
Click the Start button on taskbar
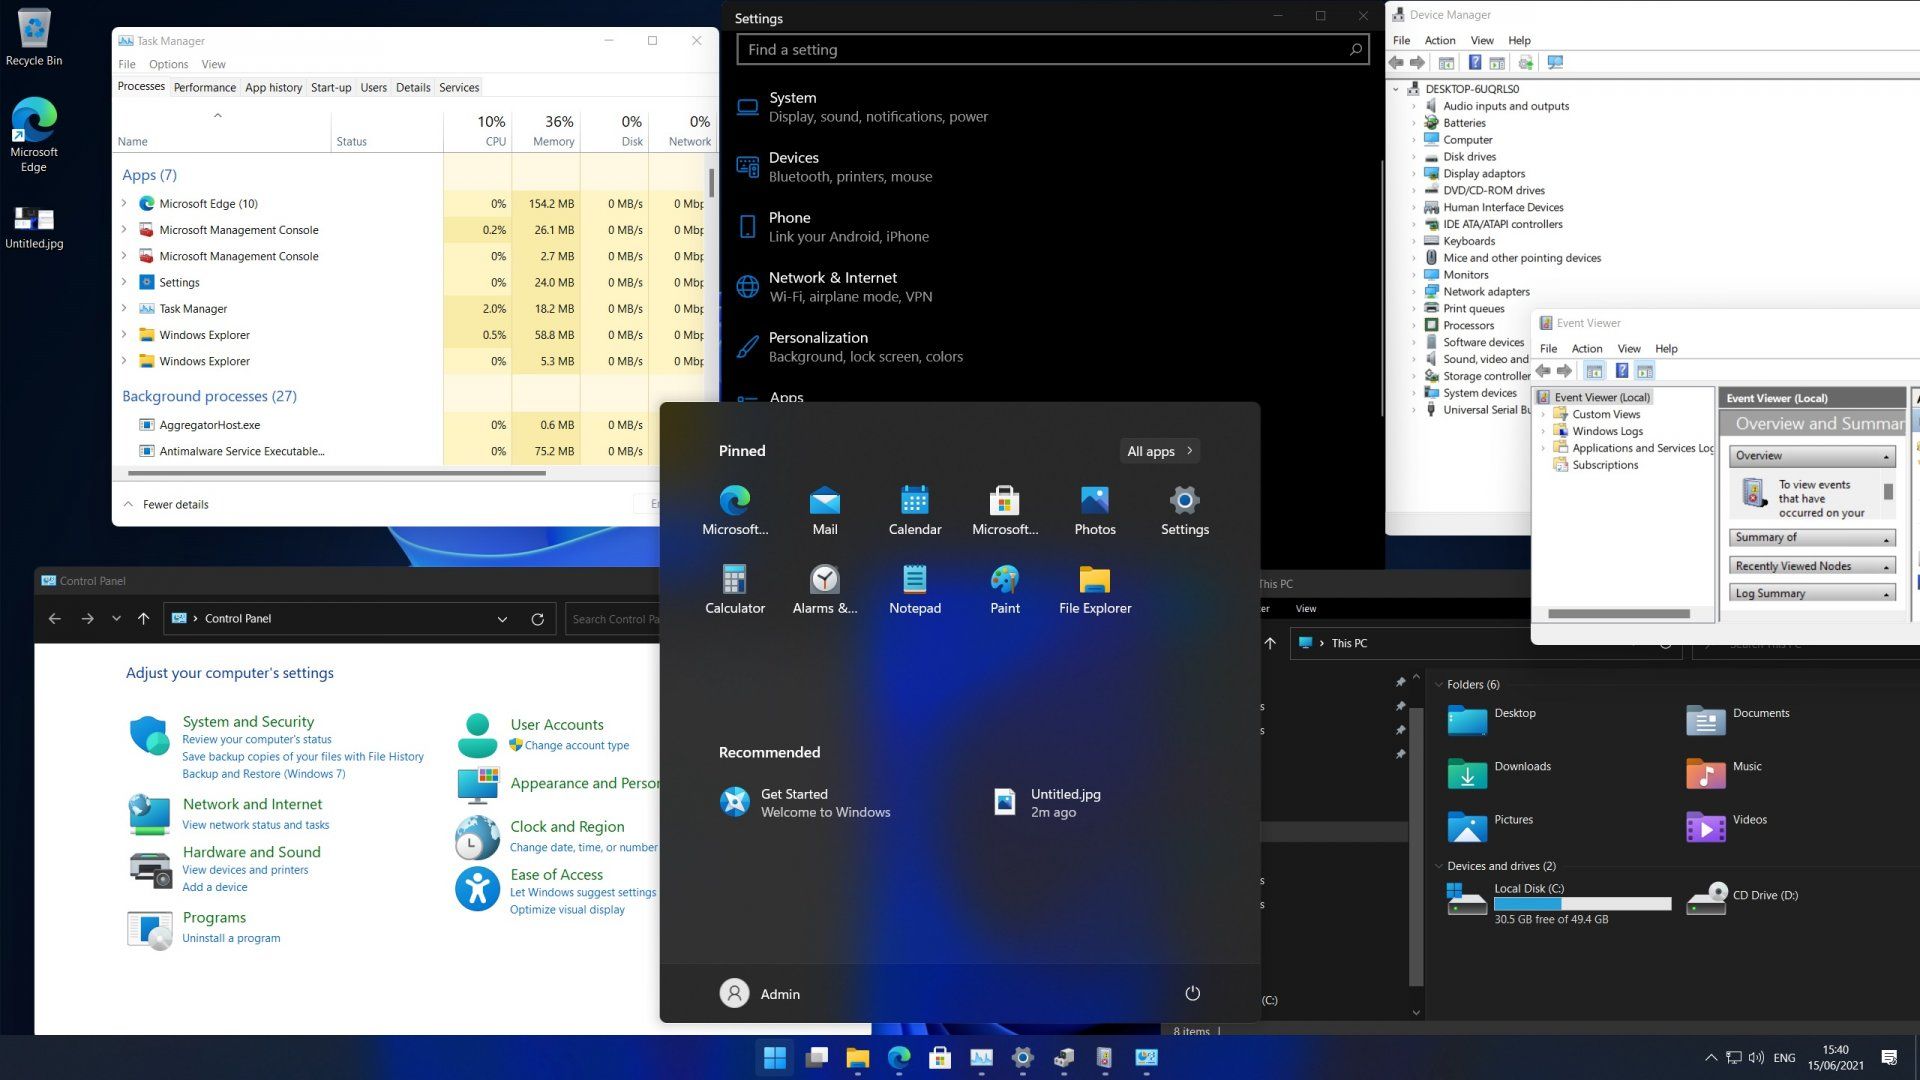click(x=774, y=1057)
